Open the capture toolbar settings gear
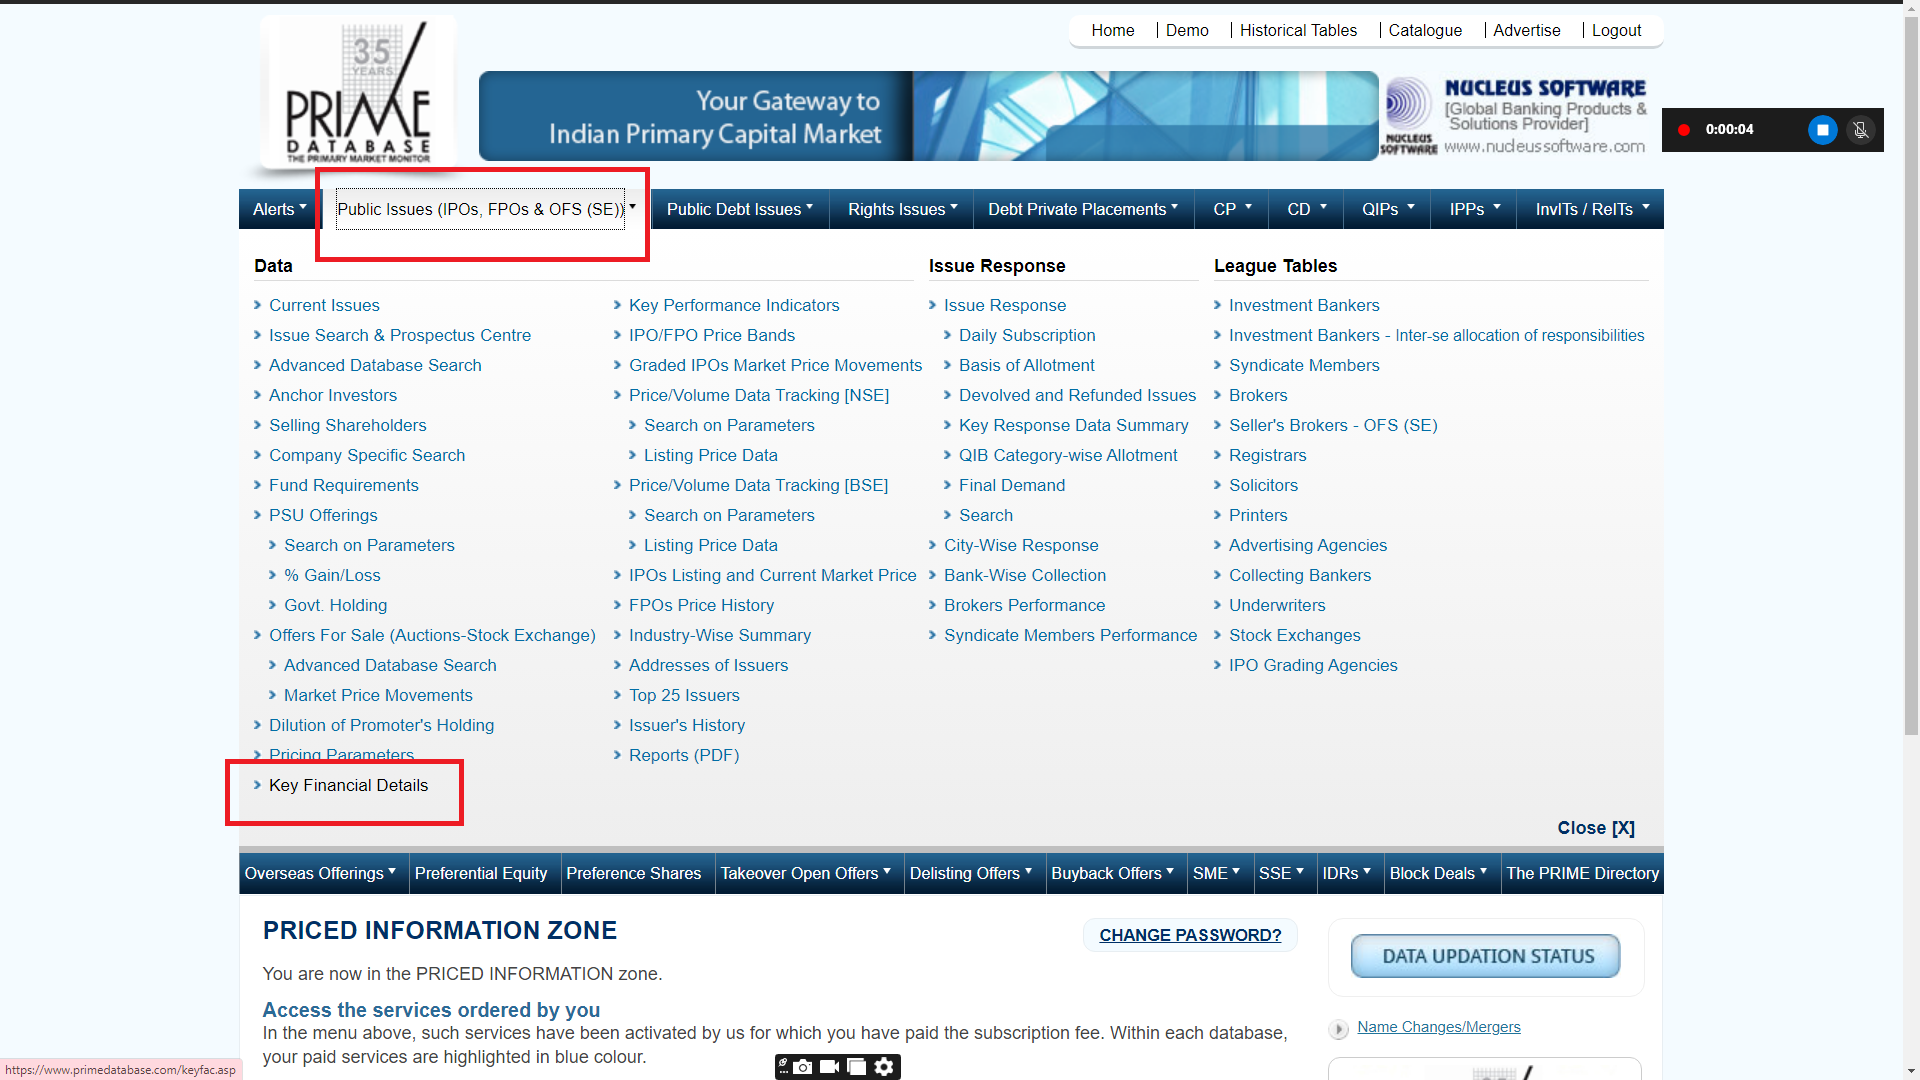Image resolution: width=1920 pixels, height=1080 pixels. (884, 1067)
